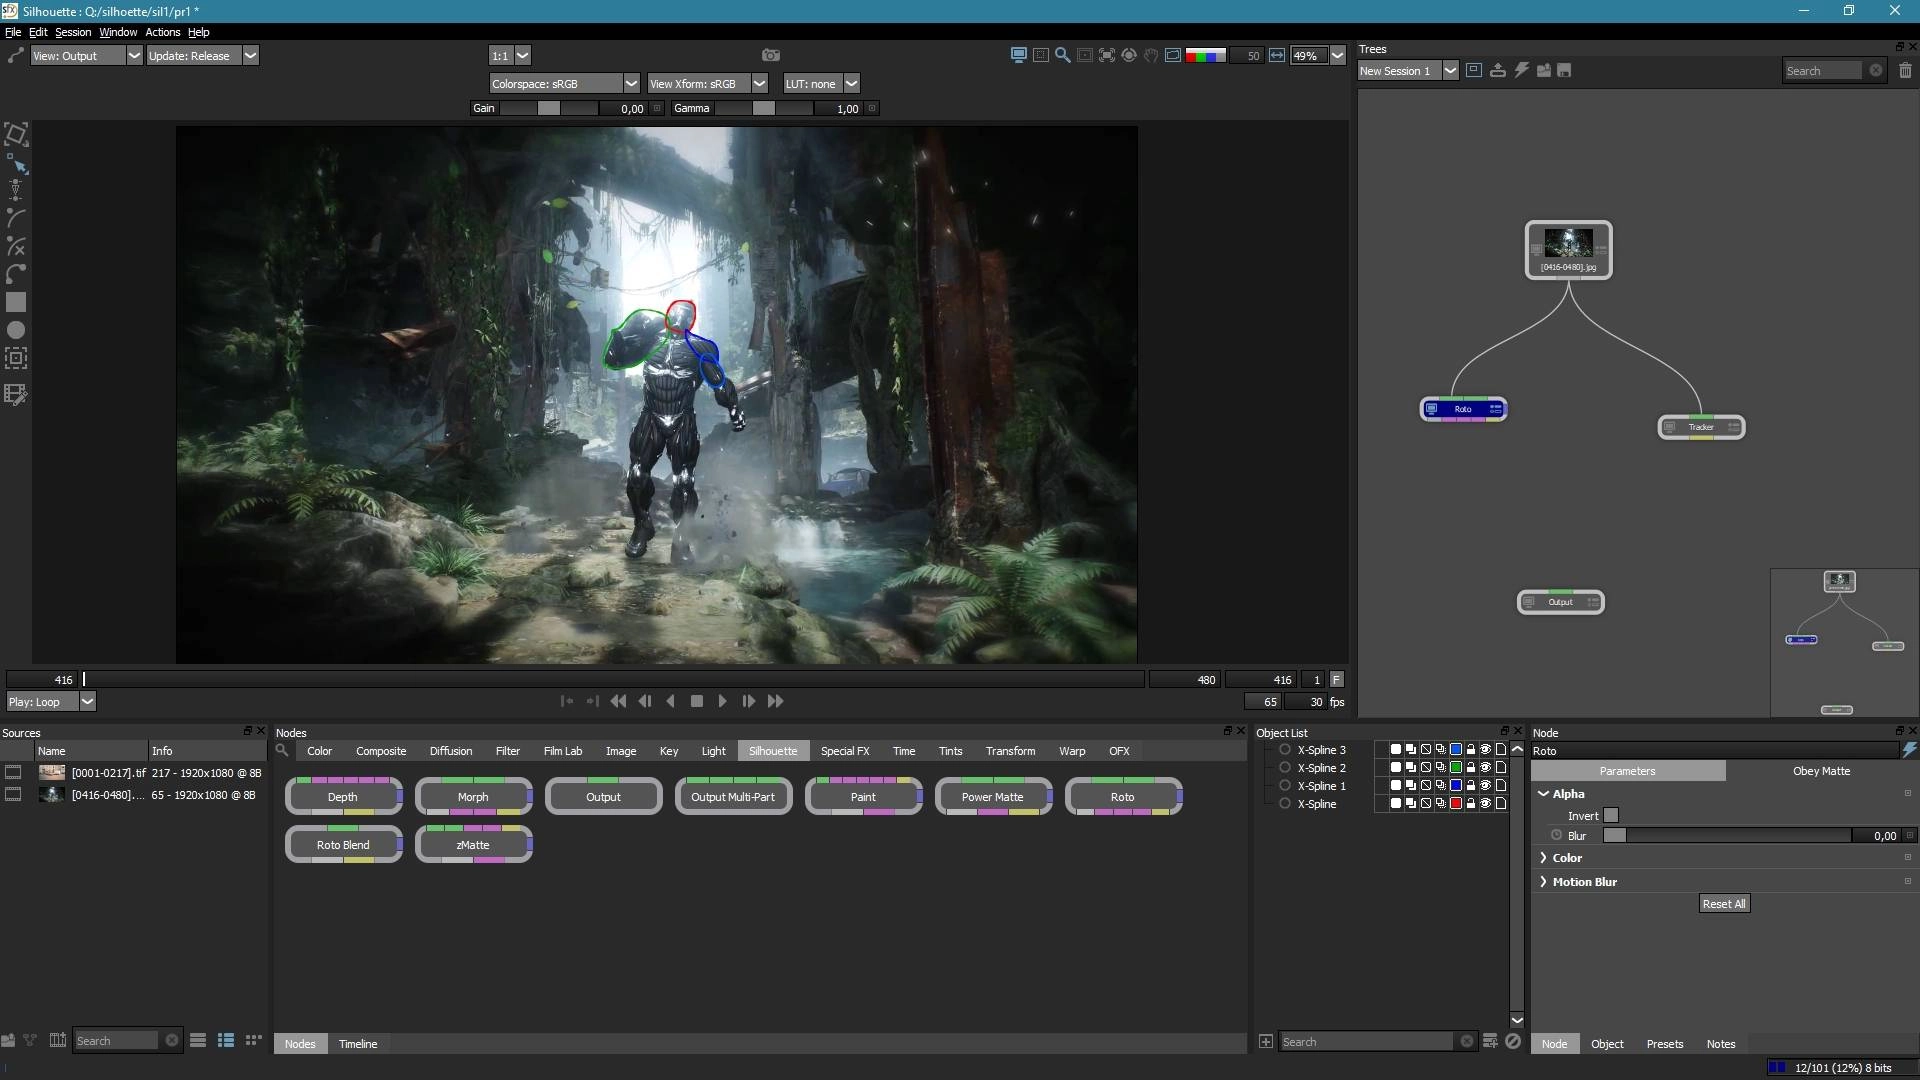Click the Sources thumbnail grid view icon

click(x=254, y=1041)
